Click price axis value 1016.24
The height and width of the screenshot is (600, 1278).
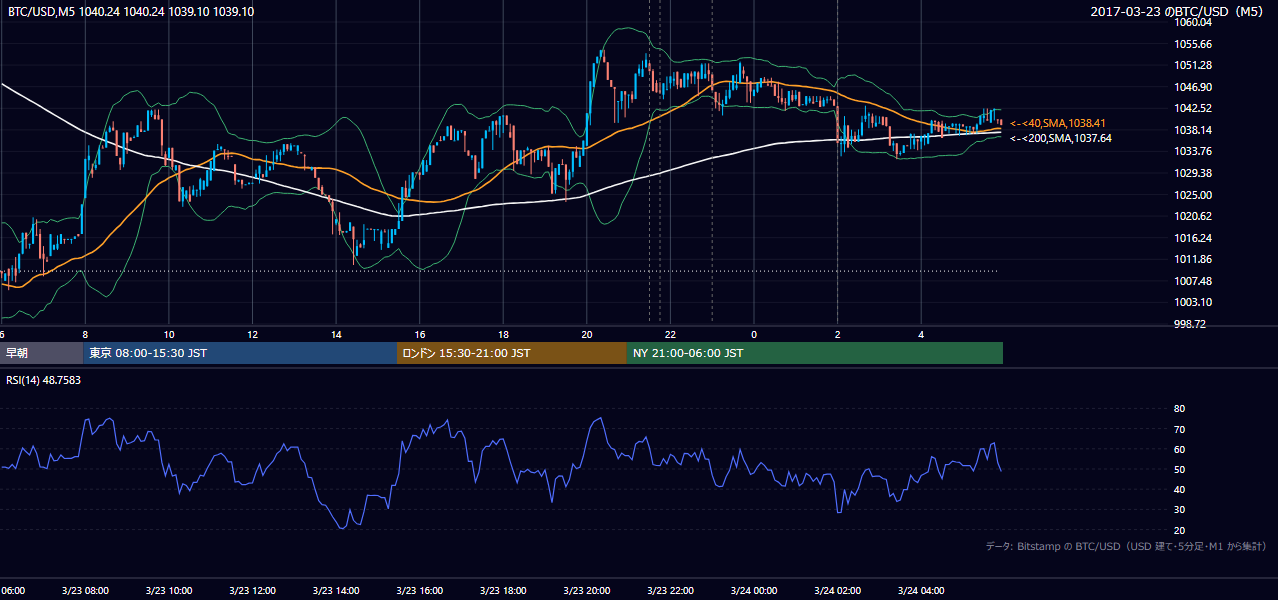(x=1193, y=238)
